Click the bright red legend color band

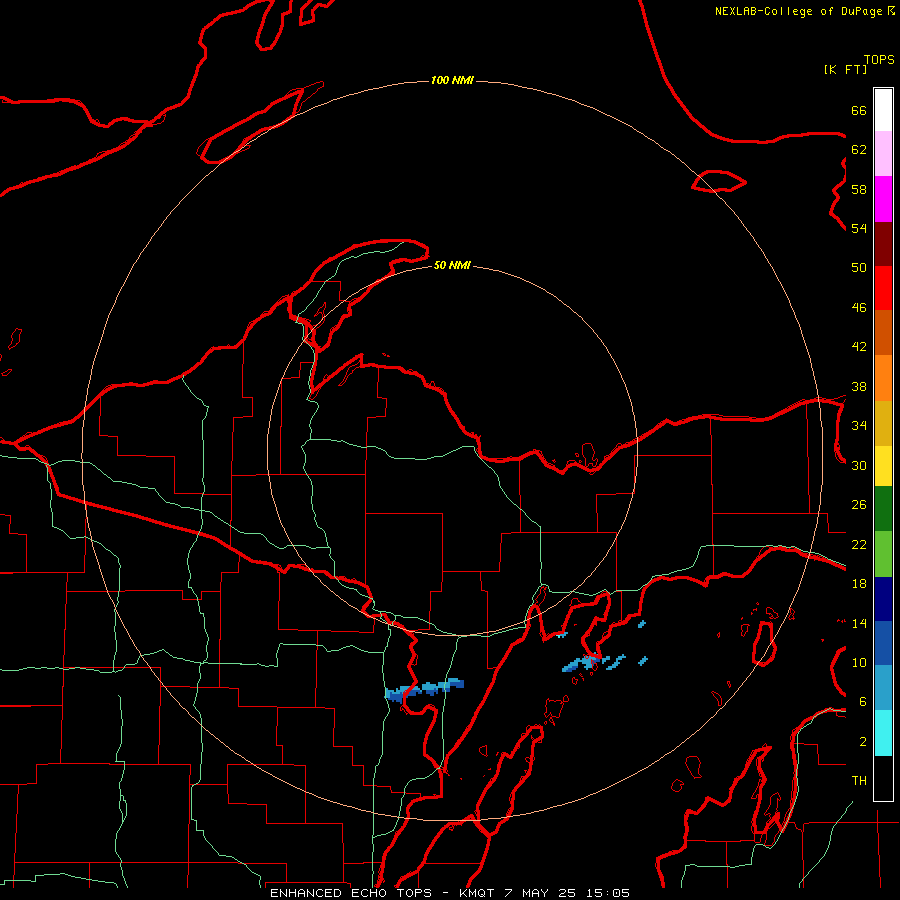click(x=883, y=289)
